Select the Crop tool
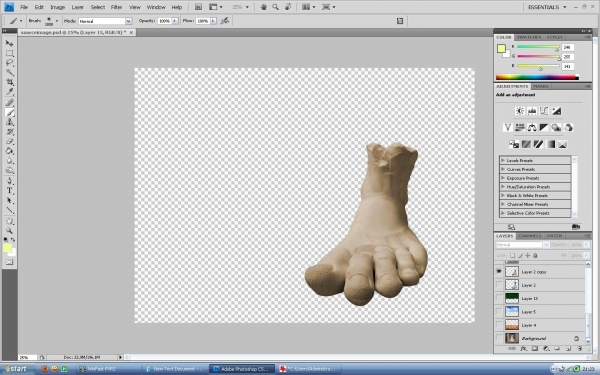The image size is (600, 375). (x=10, y=82)
